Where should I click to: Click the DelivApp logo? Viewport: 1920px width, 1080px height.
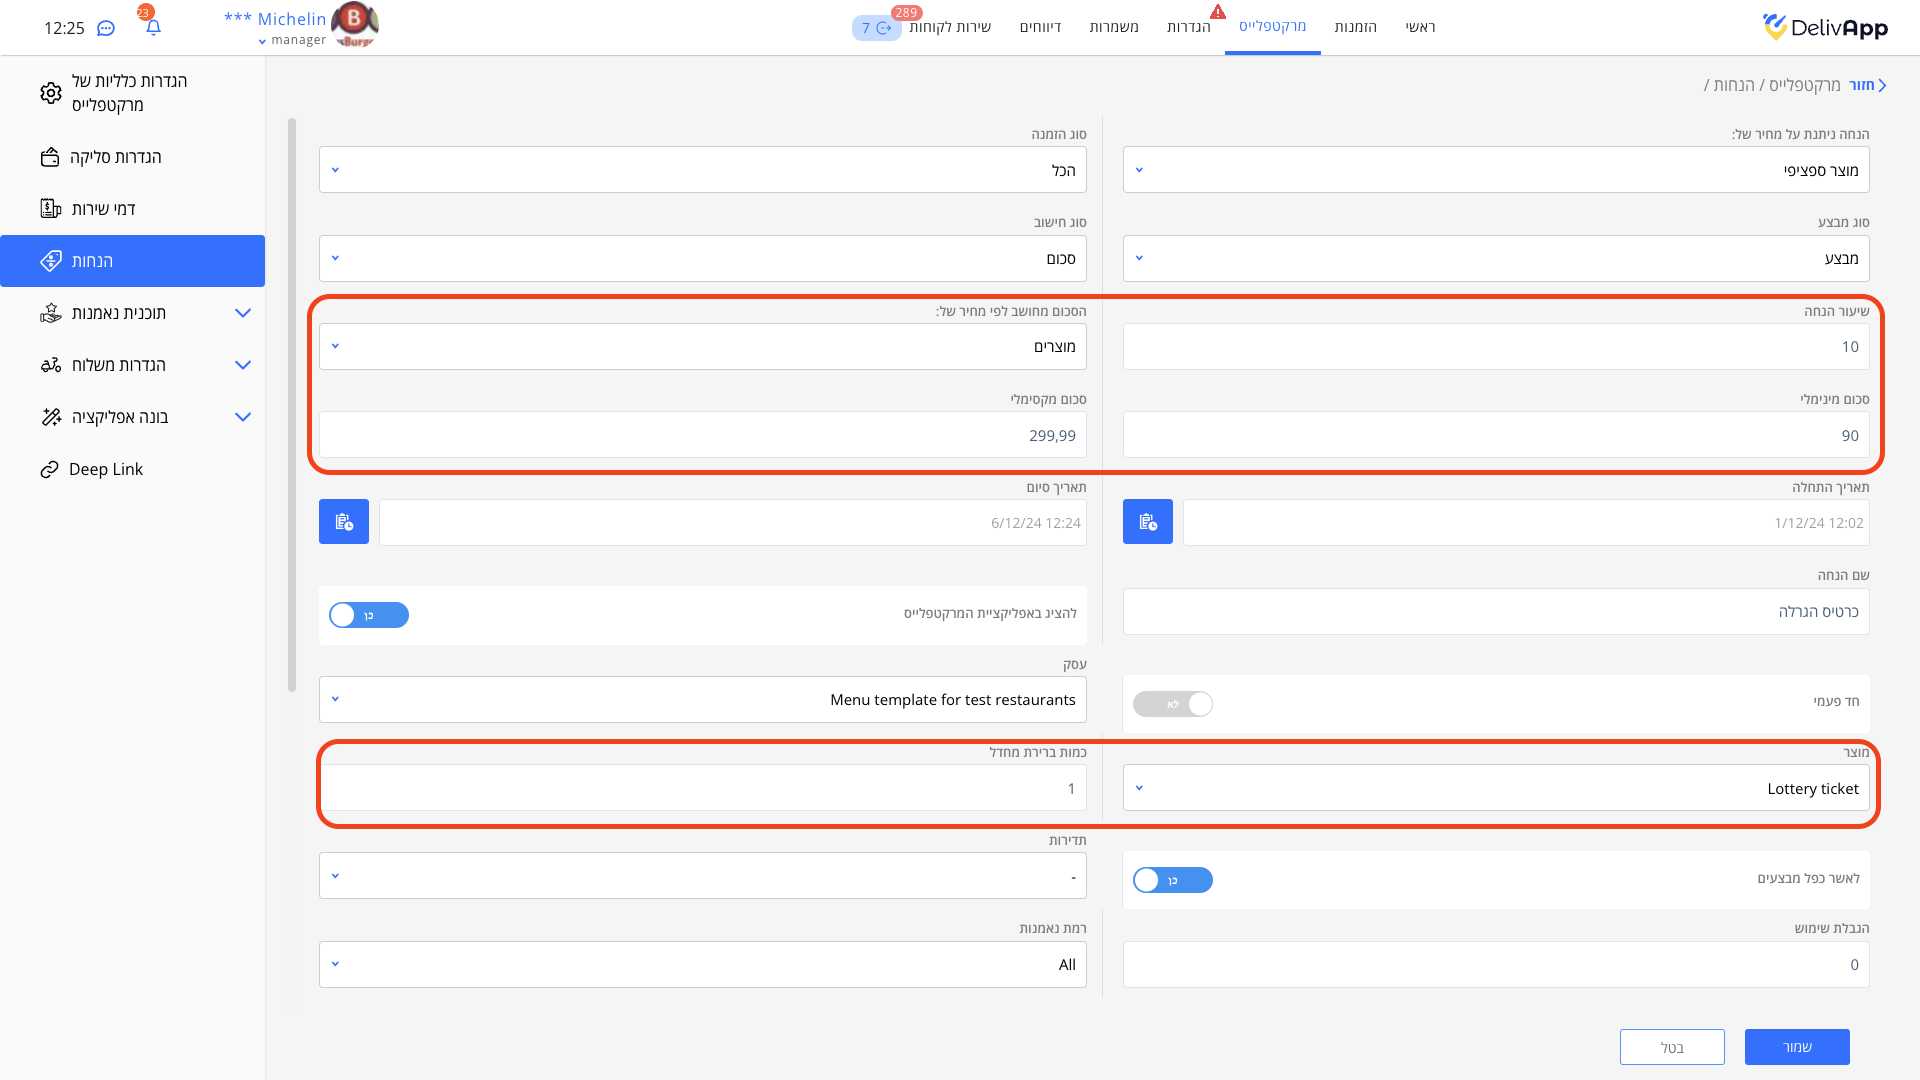coord(1825,27)
